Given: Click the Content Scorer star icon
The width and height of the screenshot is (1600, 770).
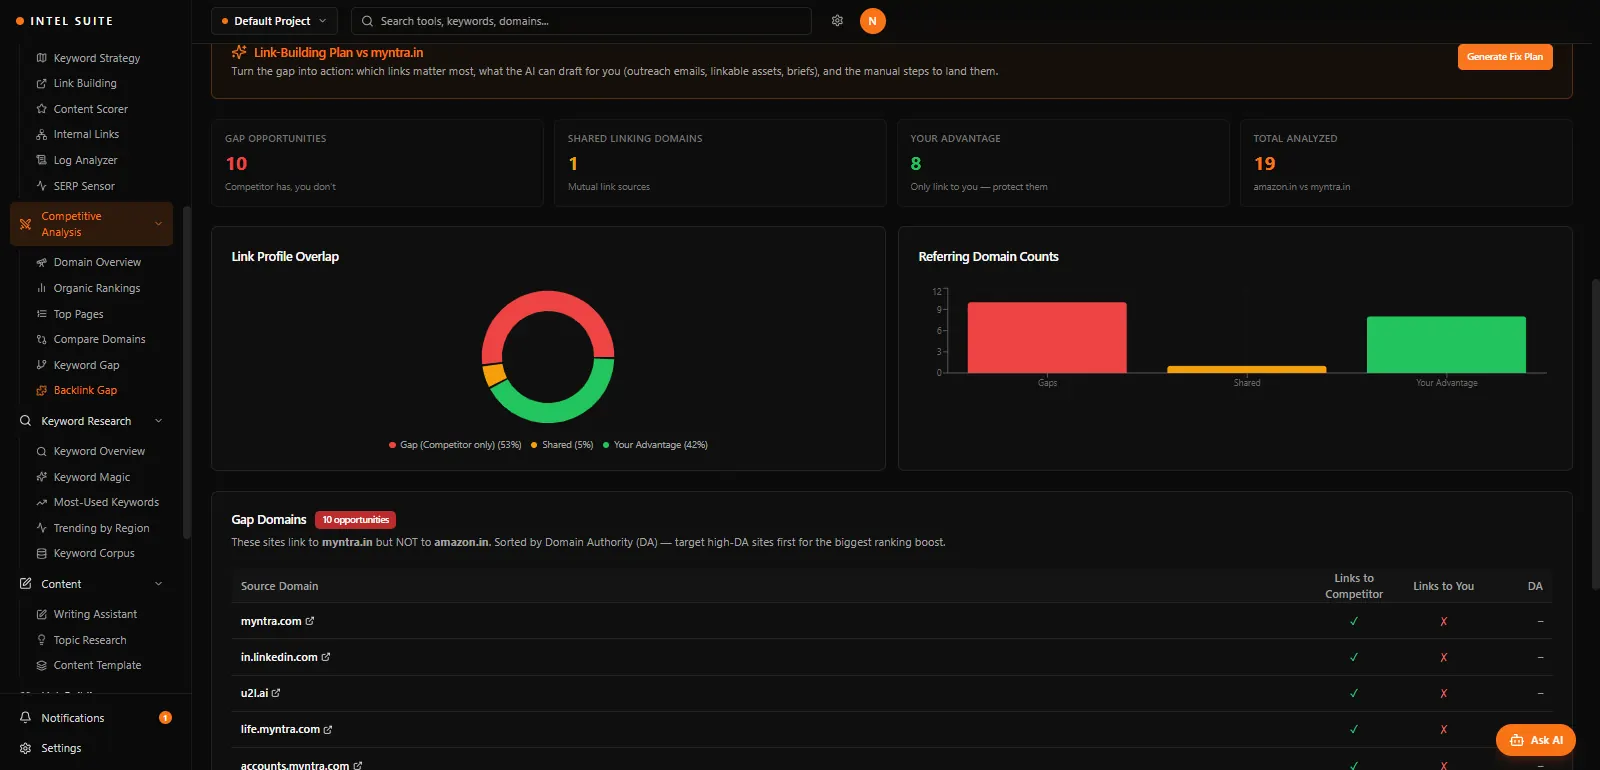Looking at the screenshot, I should pos(41,109).
